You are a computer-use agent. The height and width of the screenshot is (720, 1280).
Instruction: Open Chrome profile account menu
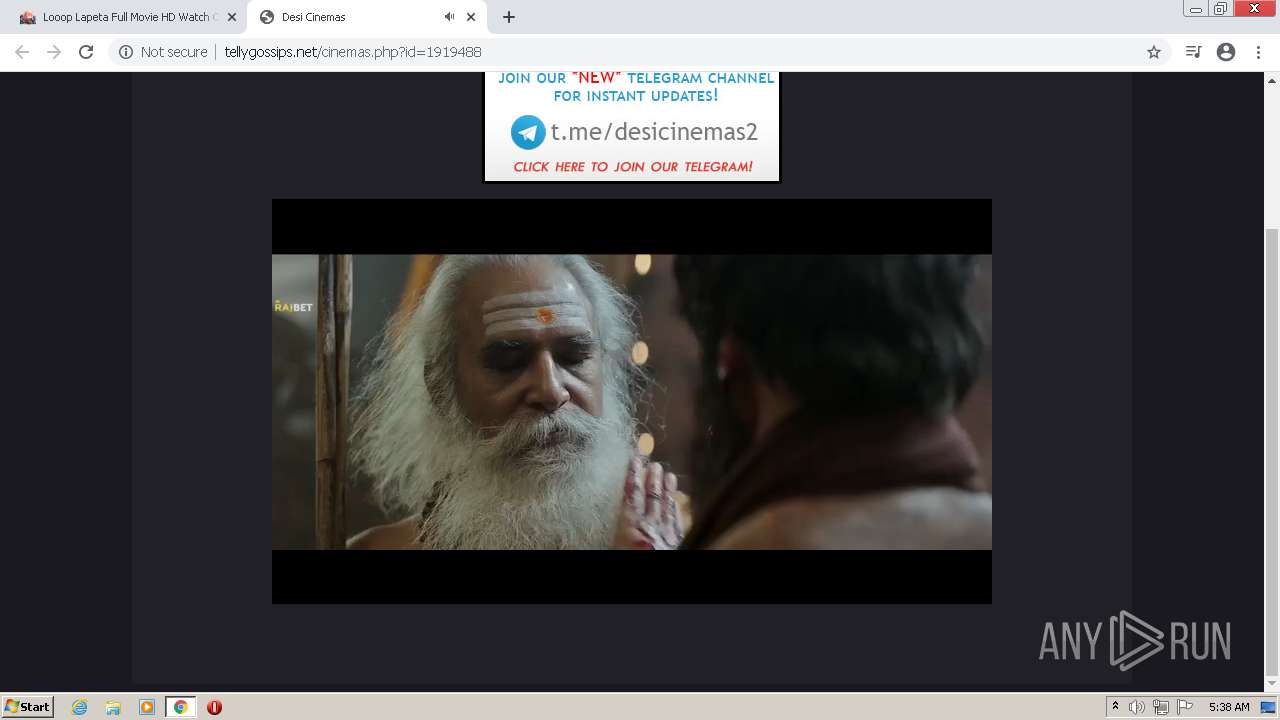[1226, 52]
